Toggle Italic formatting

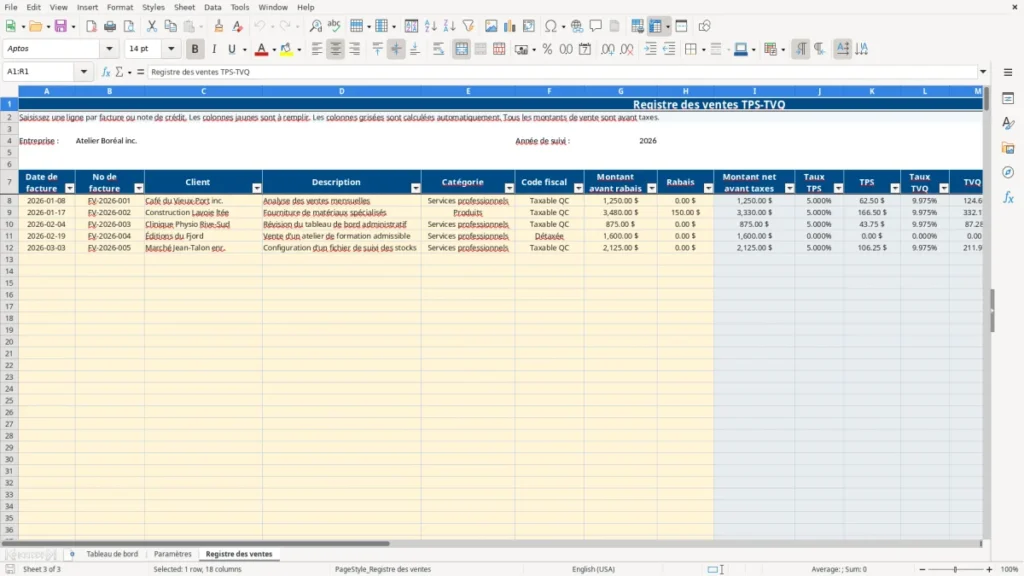tap(214, 49)
